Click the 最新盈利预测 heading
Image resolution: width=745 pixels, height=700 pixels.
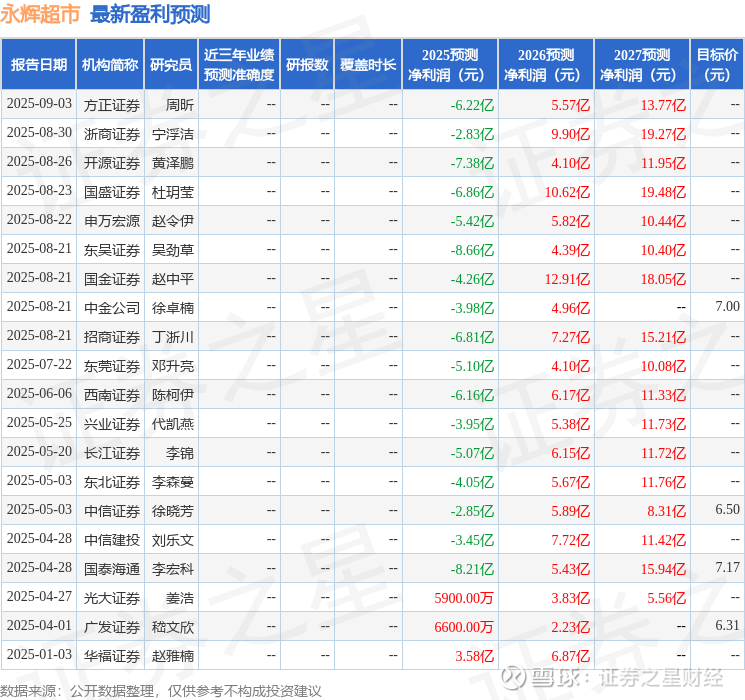pos(150,14)
